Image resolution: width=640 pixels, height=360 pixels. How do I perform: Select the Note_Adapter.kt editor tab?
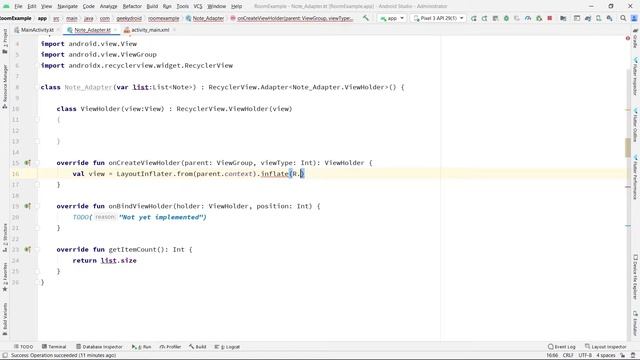tap(92, 30)
